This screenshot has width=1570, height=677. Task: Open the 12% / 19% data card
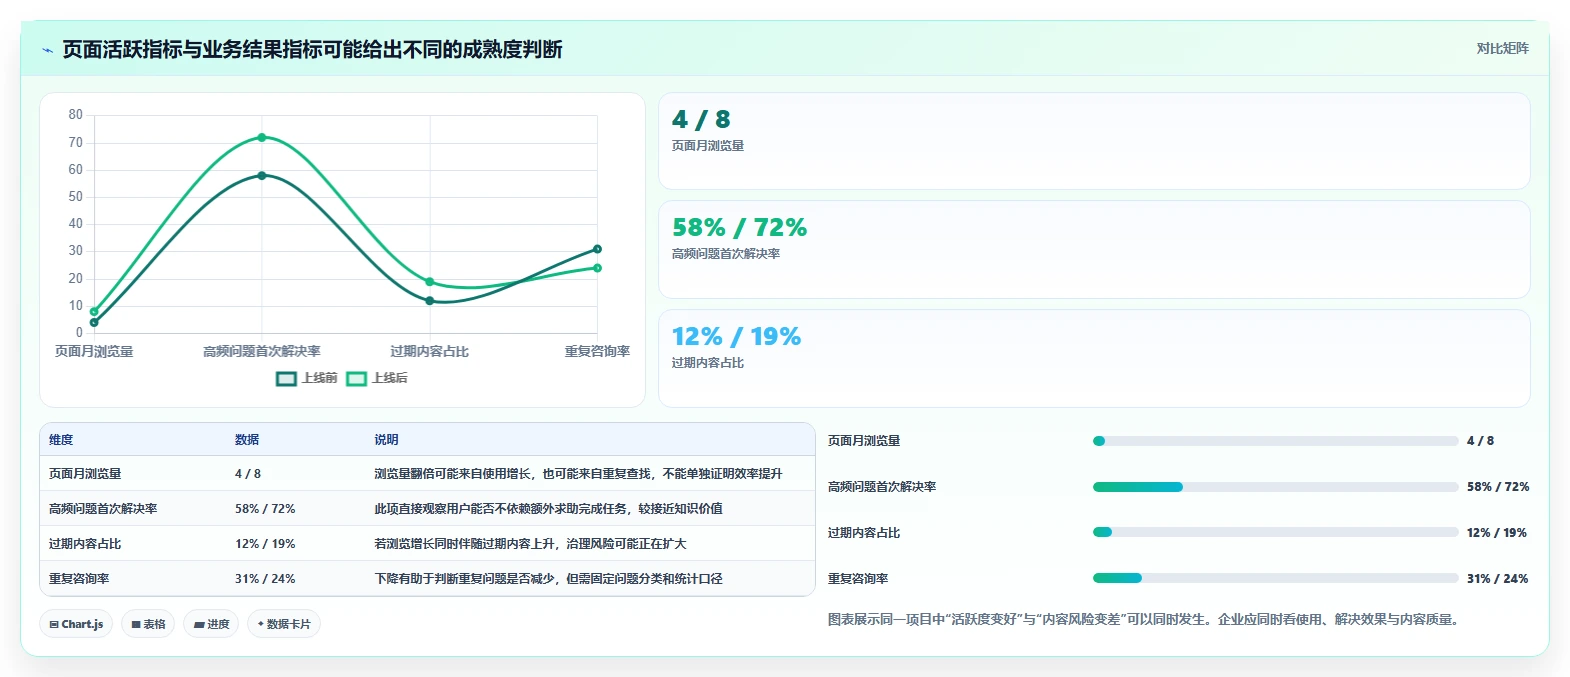1094,358
